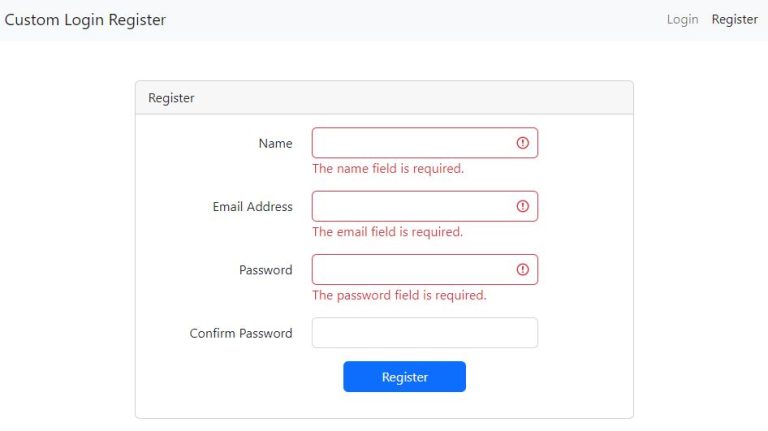Click the 'The name field is required.' message
Screen dimensions: 768x431
(387, 168)
